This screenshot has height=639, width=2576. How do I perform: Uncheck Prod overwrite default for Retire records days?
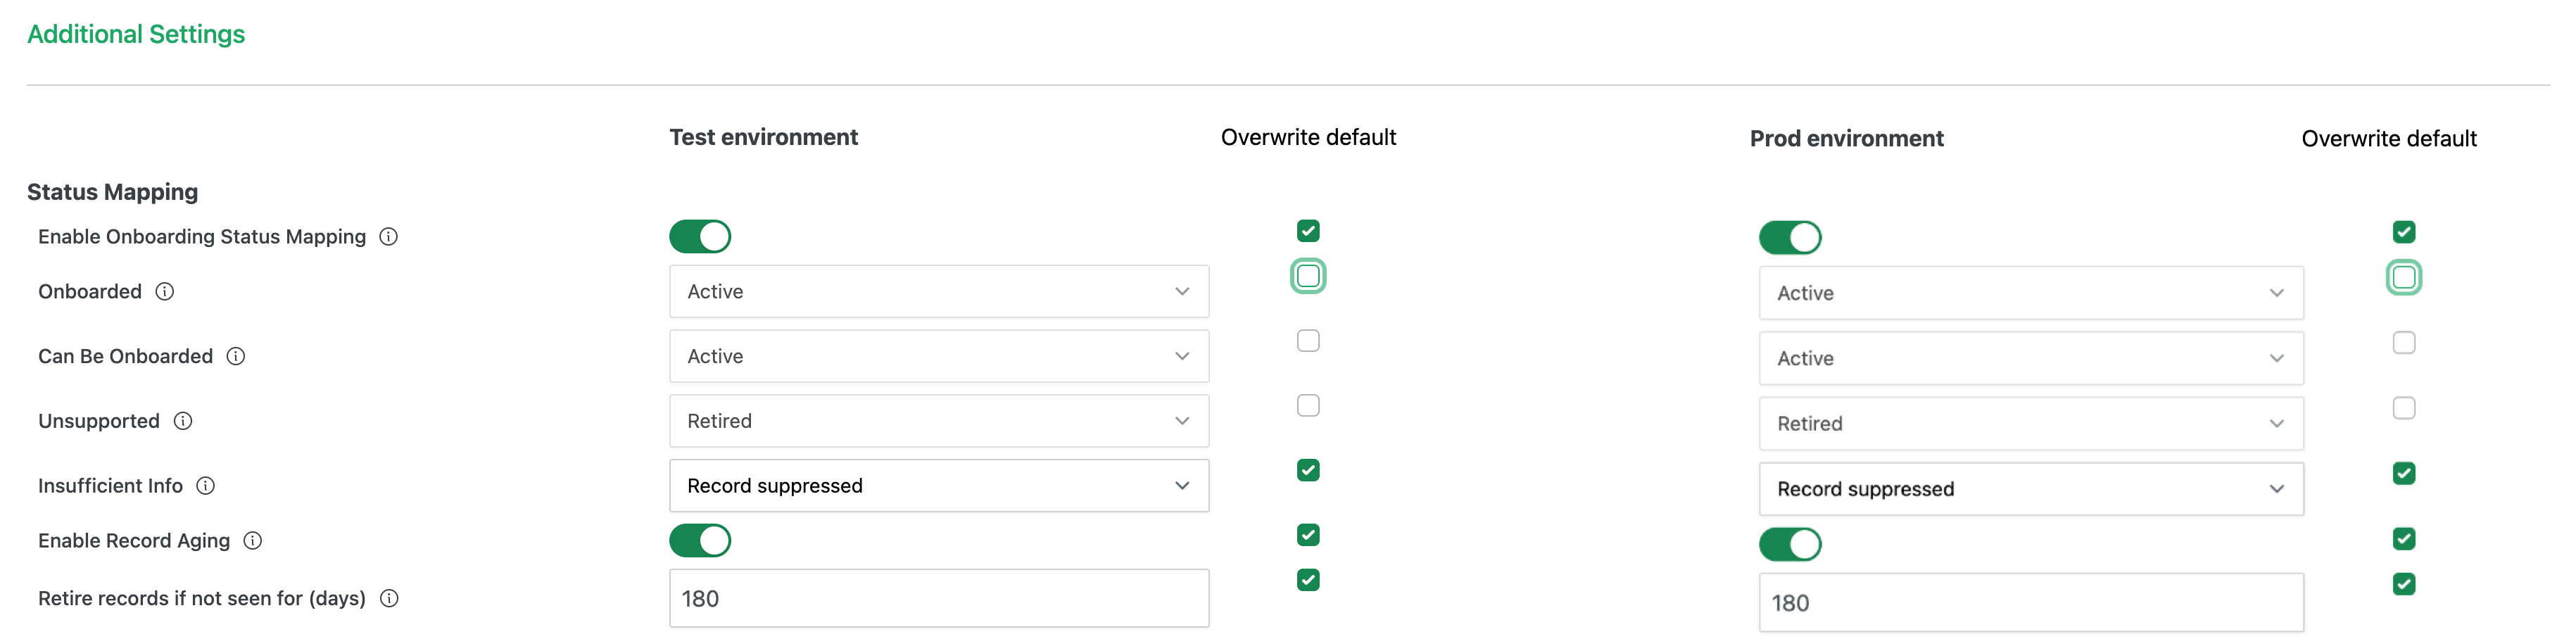pos(2404,584)
